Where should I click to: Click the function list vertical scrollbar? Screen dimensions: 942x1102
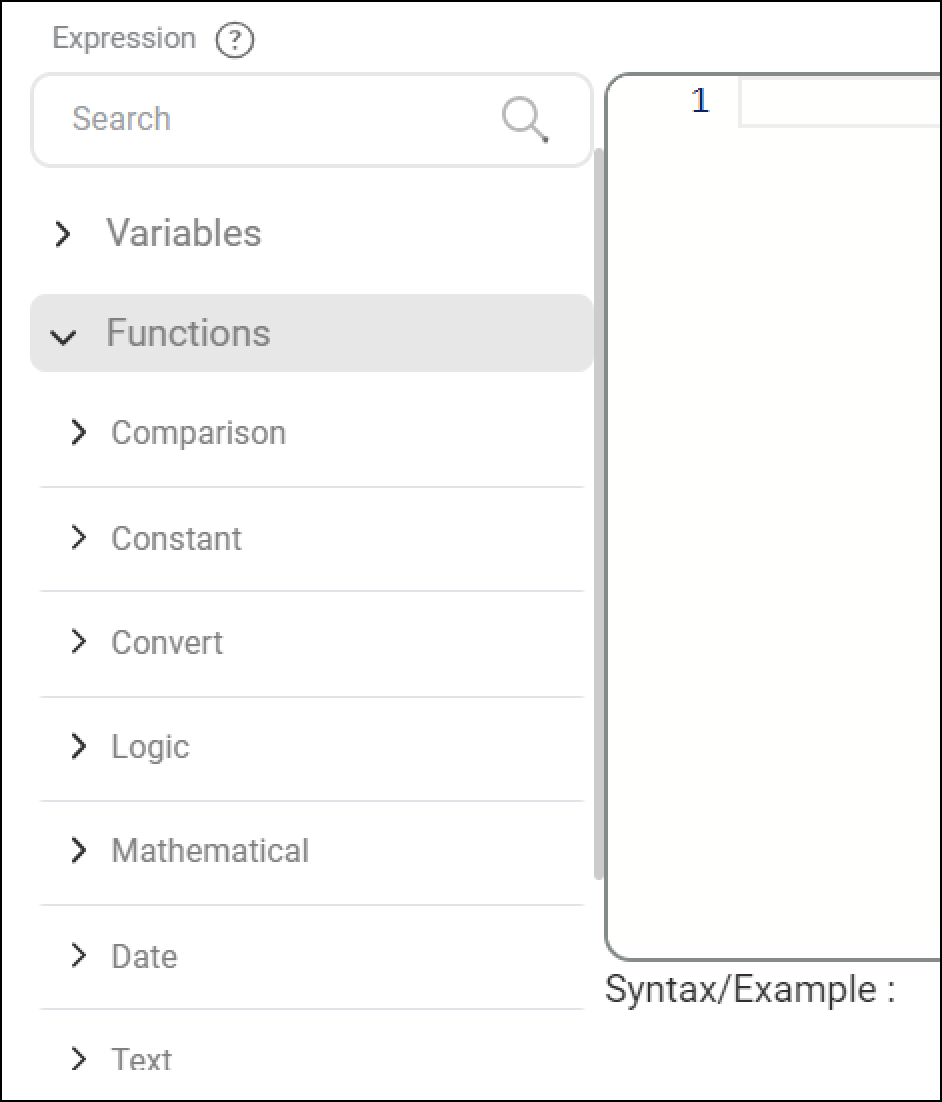pyautogui.click(x=599, y=513)
